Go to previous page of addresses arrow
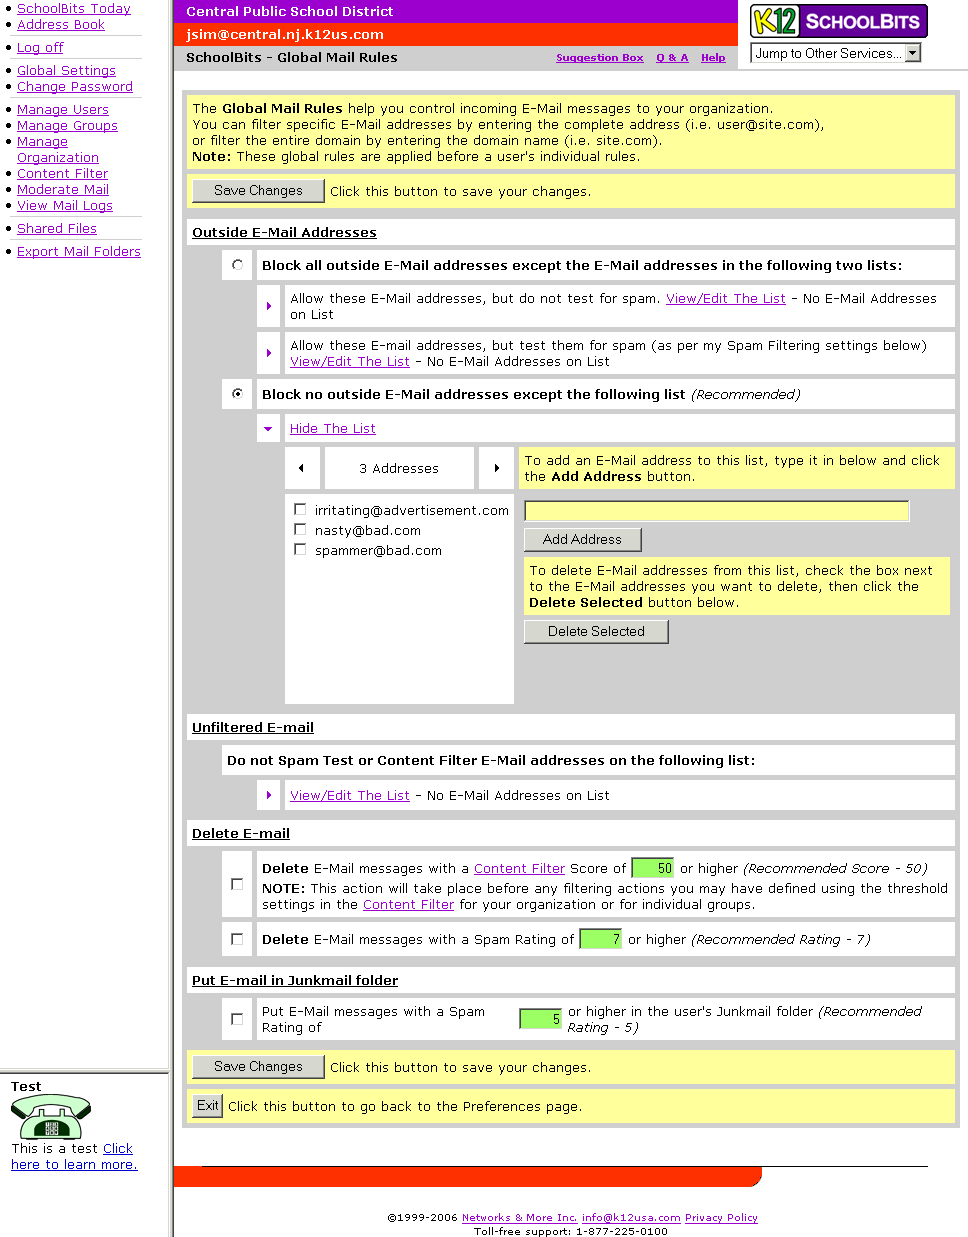This screenshot has width=968, height=1237. [302, 468]
